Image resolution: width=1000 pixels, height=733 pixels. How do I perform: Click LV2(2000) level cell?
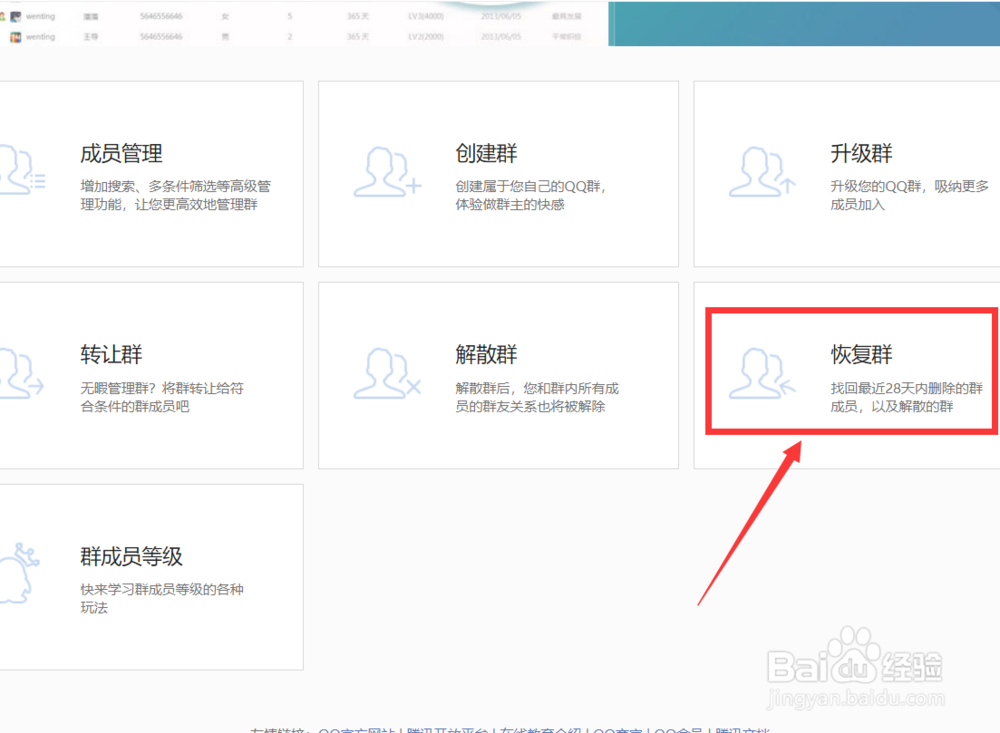click(425, 37)
